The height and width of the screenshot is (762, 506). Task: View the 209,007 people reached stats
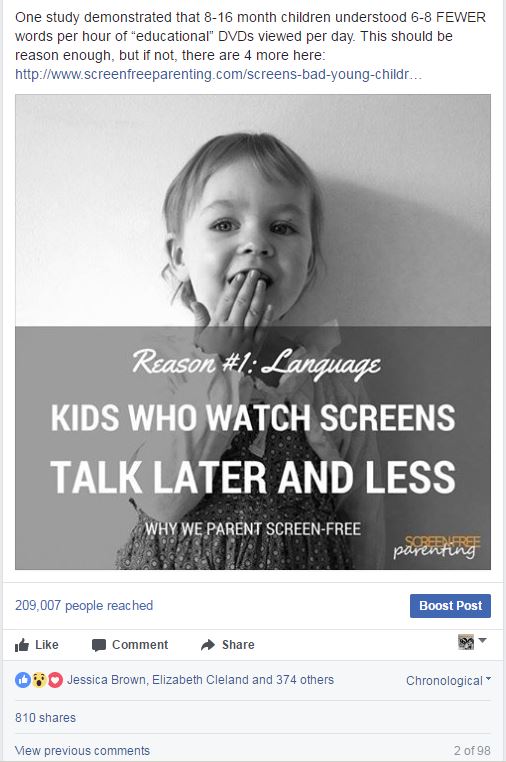(x=84, y=606)
